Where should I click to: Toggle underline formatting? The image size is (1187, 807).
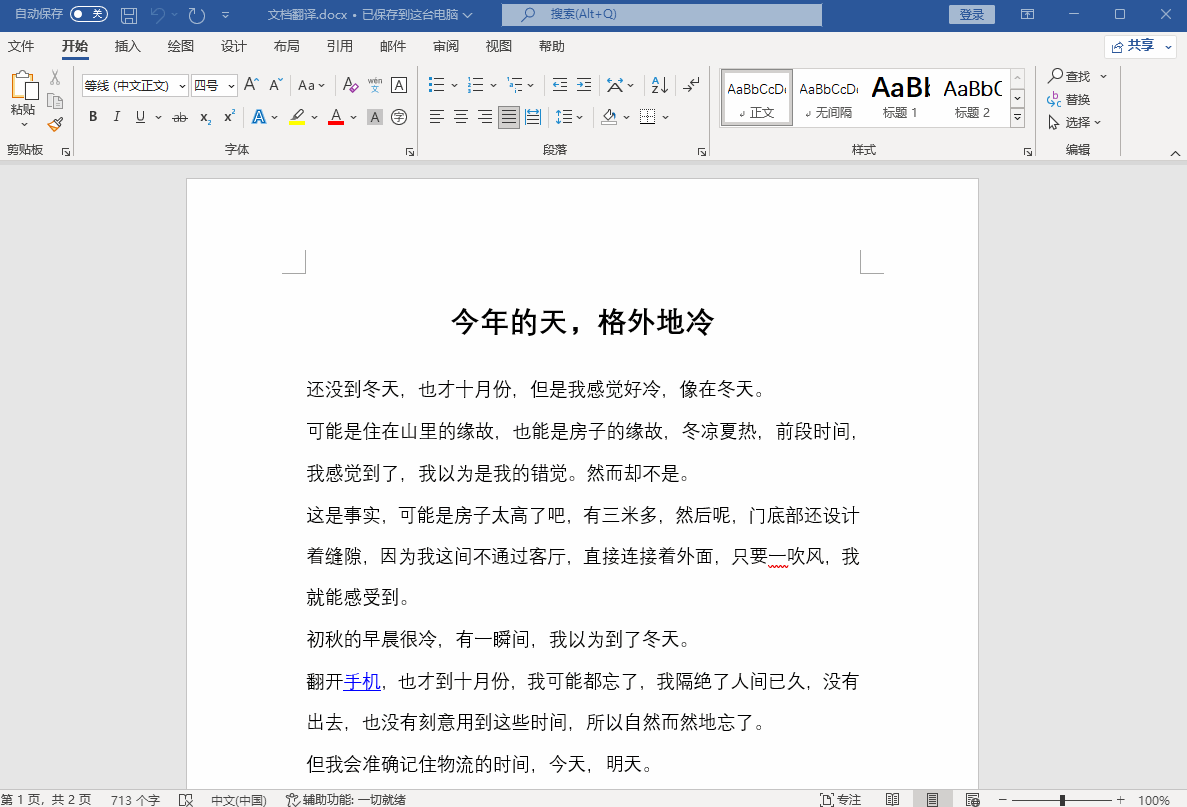tap(140, 117)
